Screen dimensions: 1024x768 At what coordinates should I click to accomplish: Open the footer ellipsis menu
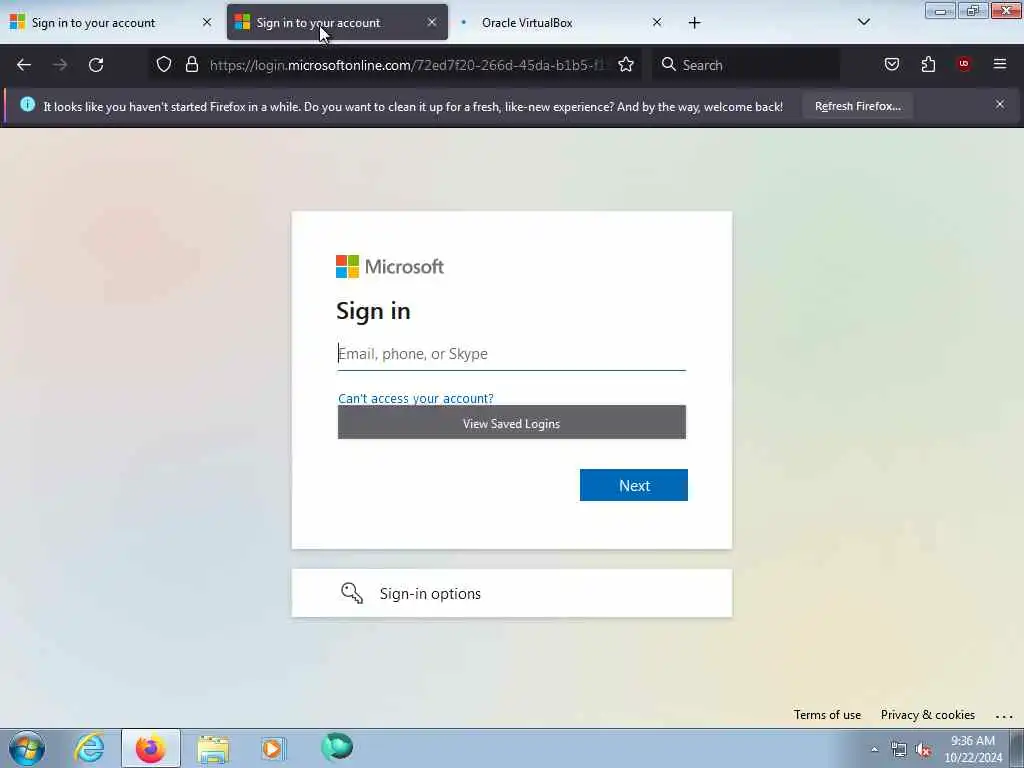(1004, 716)
